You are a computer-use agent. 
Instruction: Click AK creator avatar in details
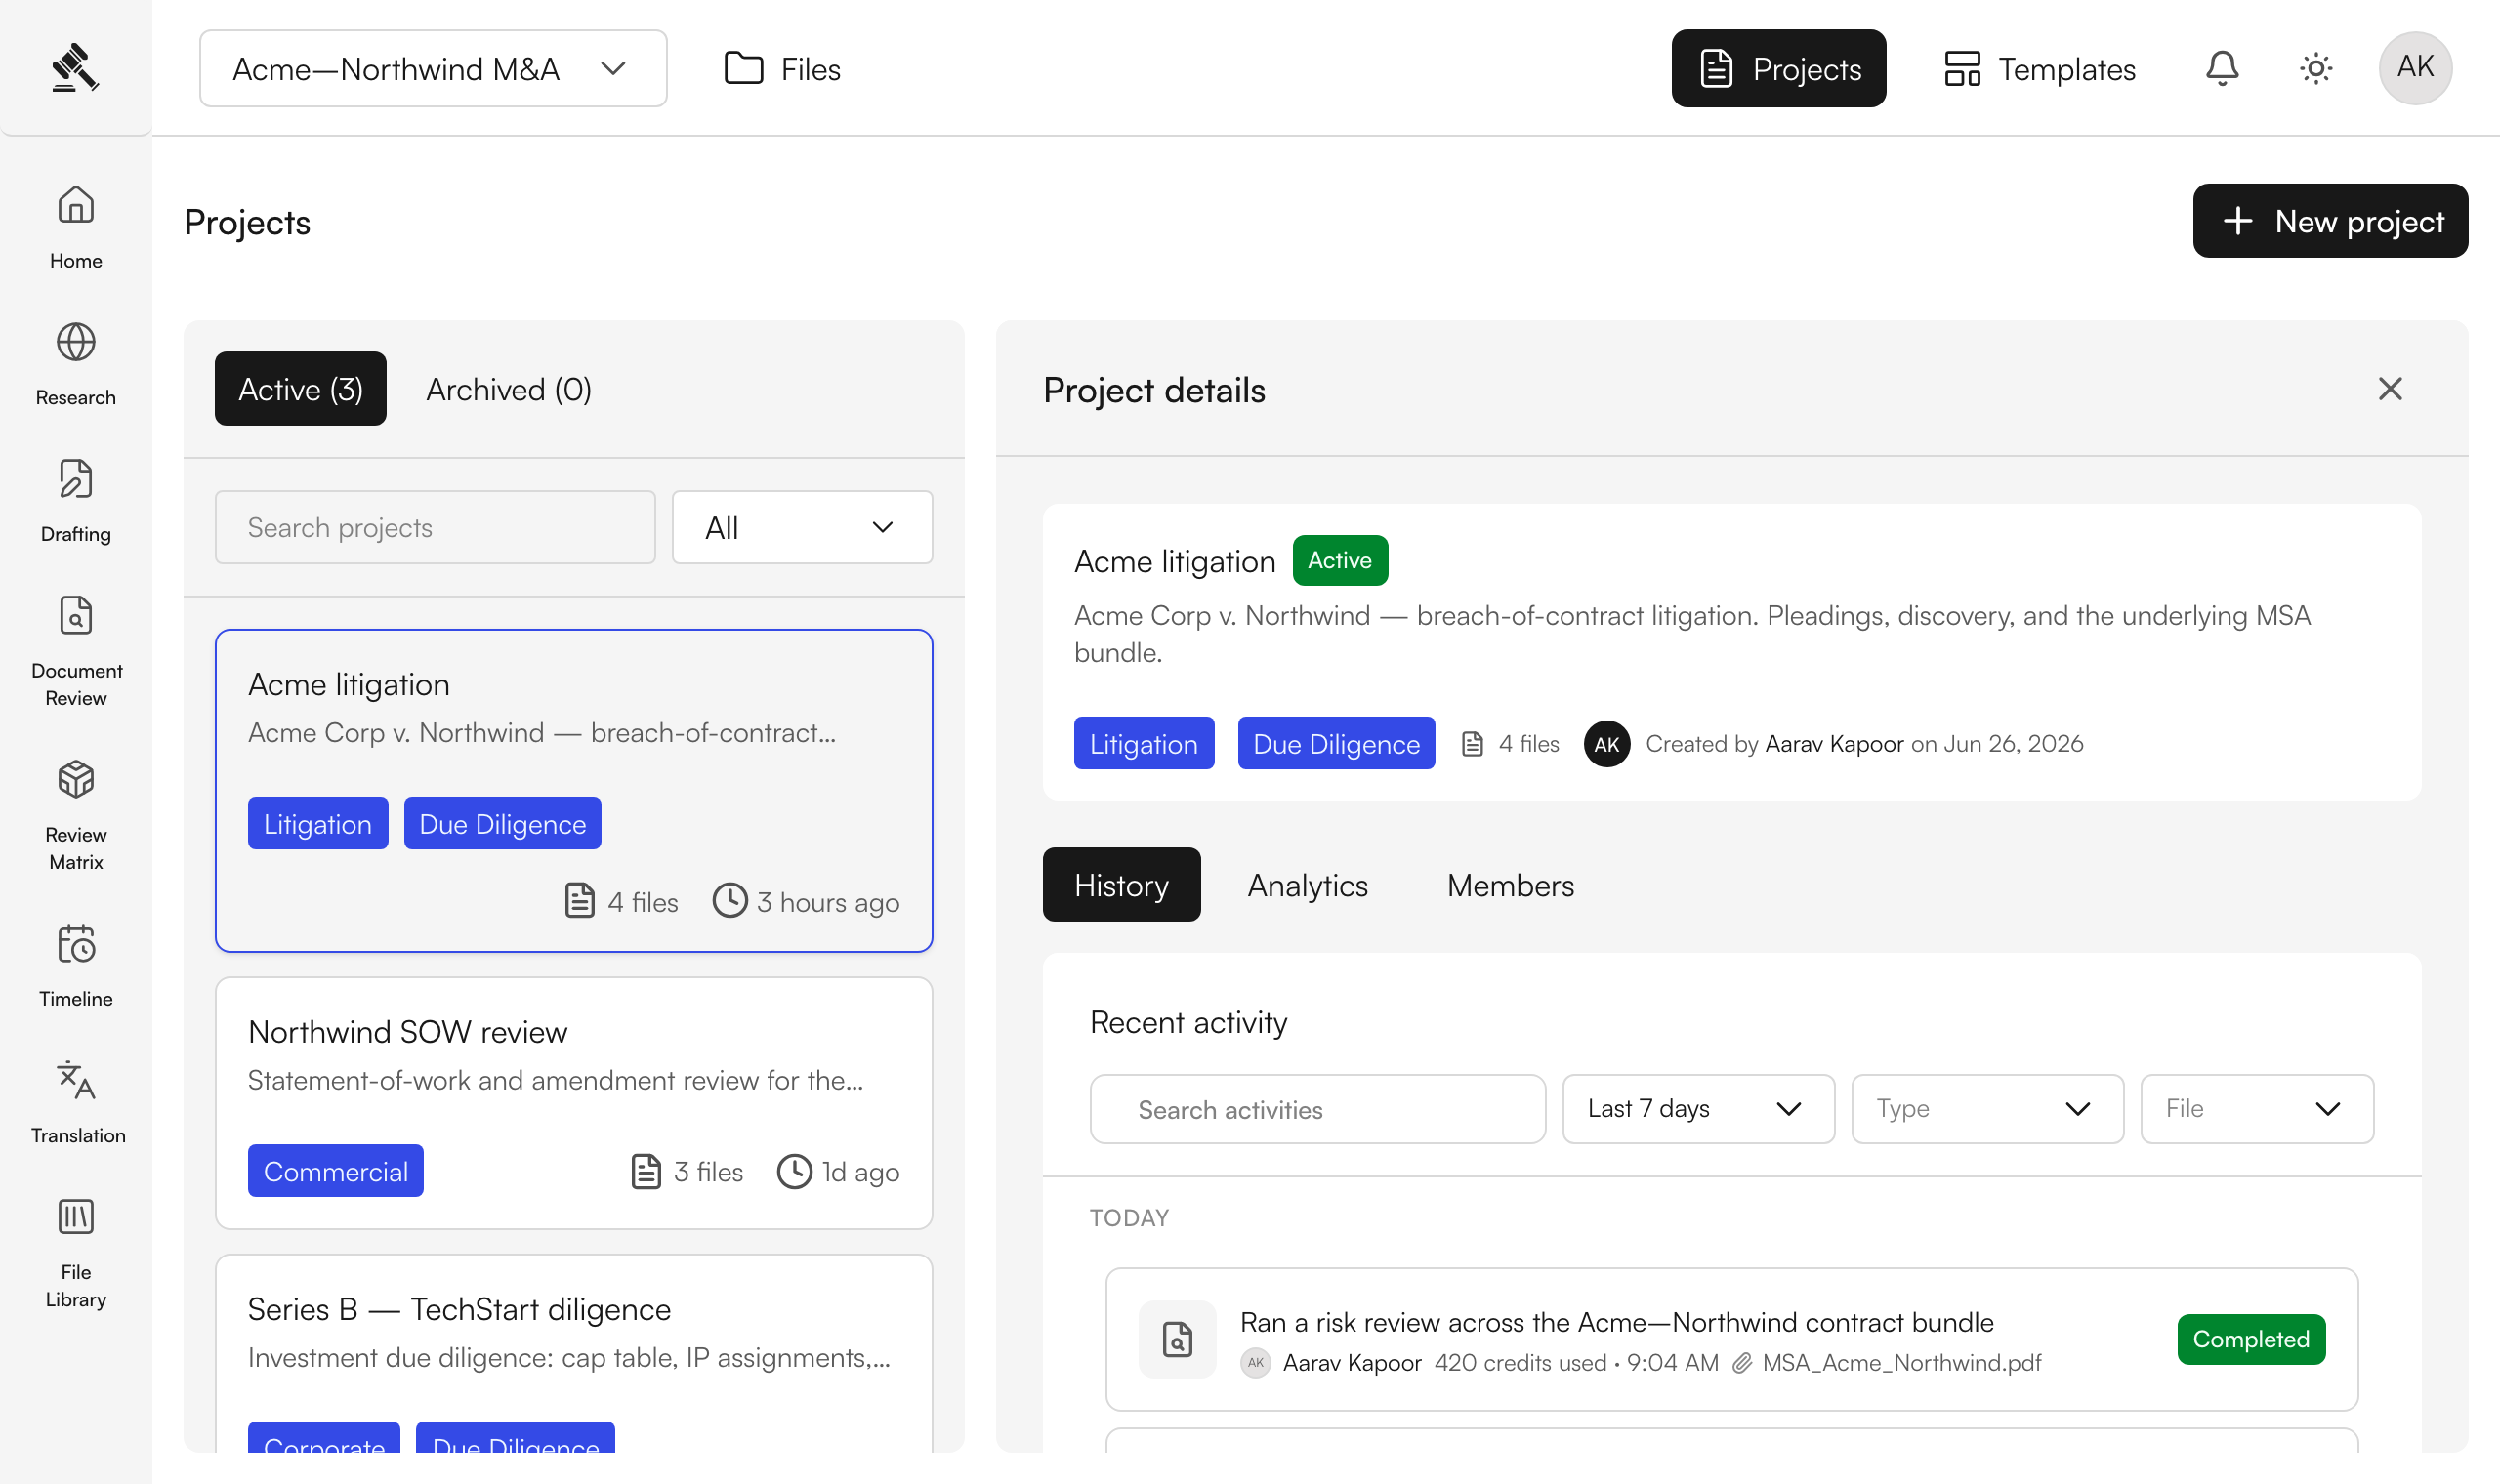tap(1607, 744)
